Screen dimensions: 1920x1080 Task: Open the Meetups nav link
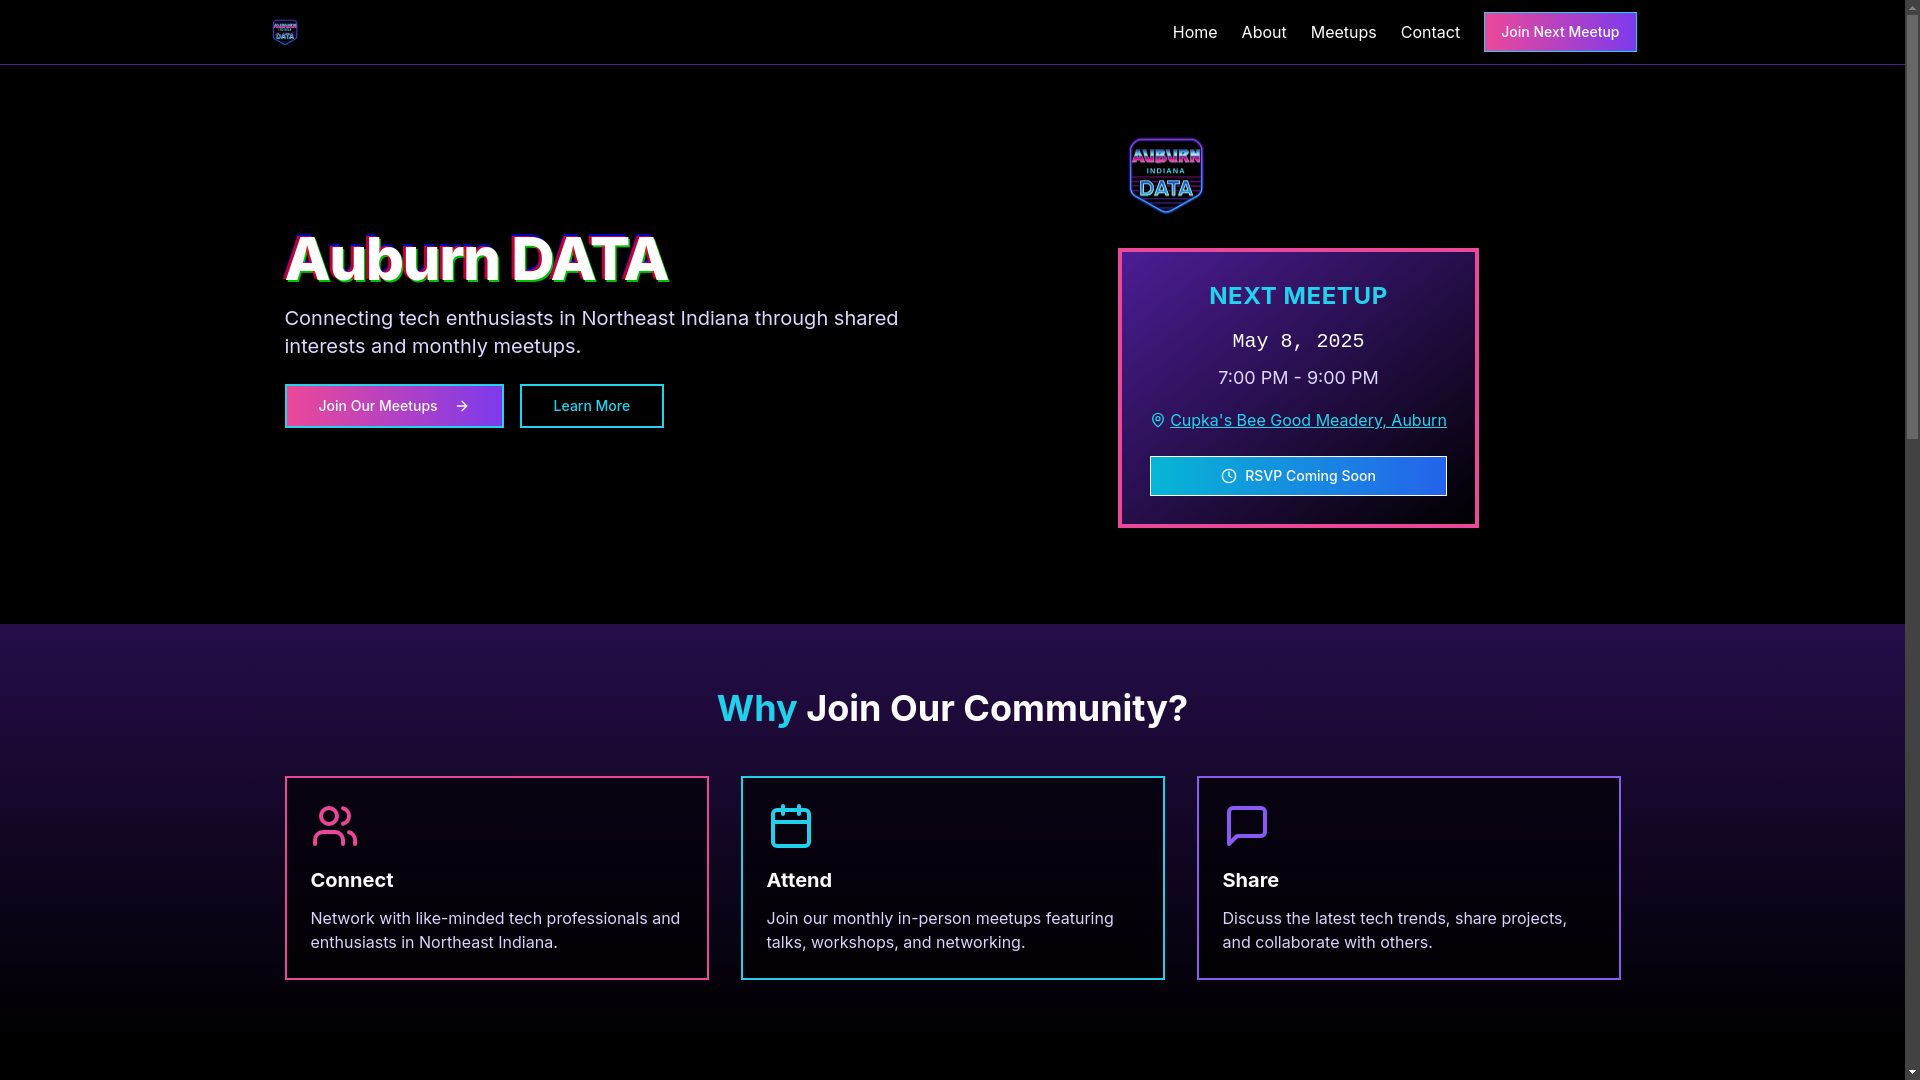(1343, 32)
